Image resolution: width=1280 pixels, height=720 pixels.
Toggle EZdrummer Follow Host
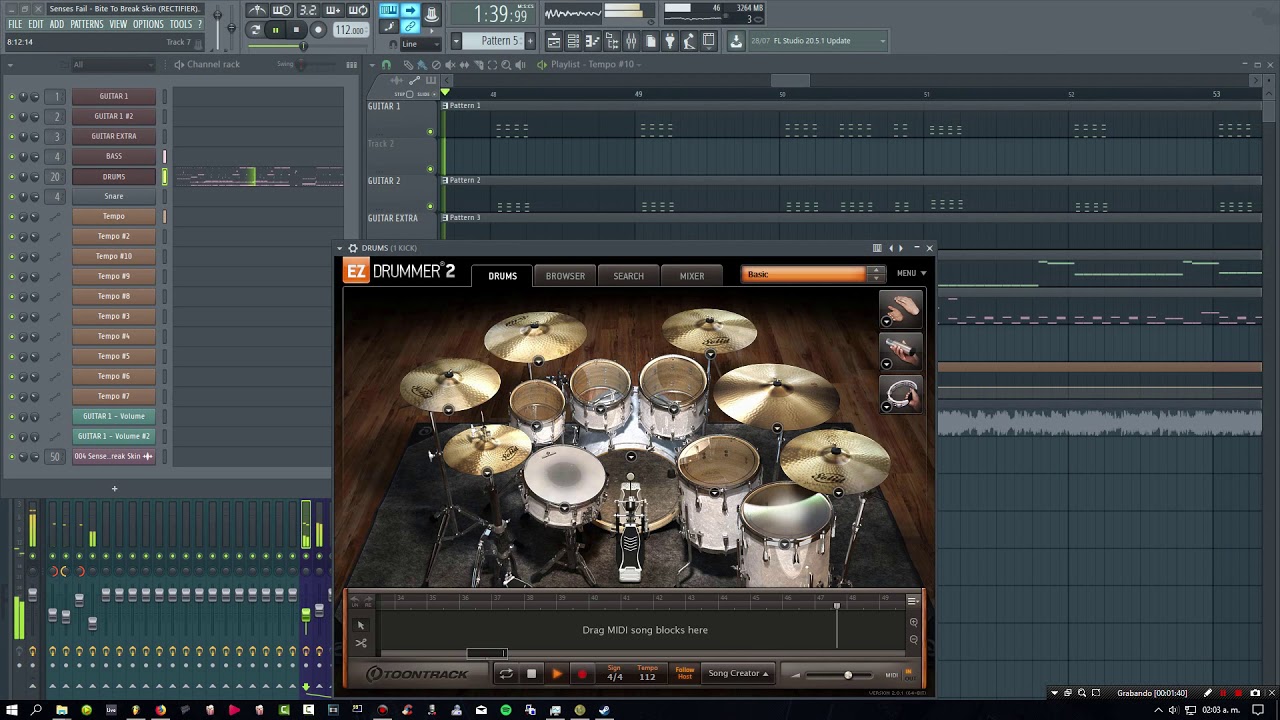click(x=685, y=674)
